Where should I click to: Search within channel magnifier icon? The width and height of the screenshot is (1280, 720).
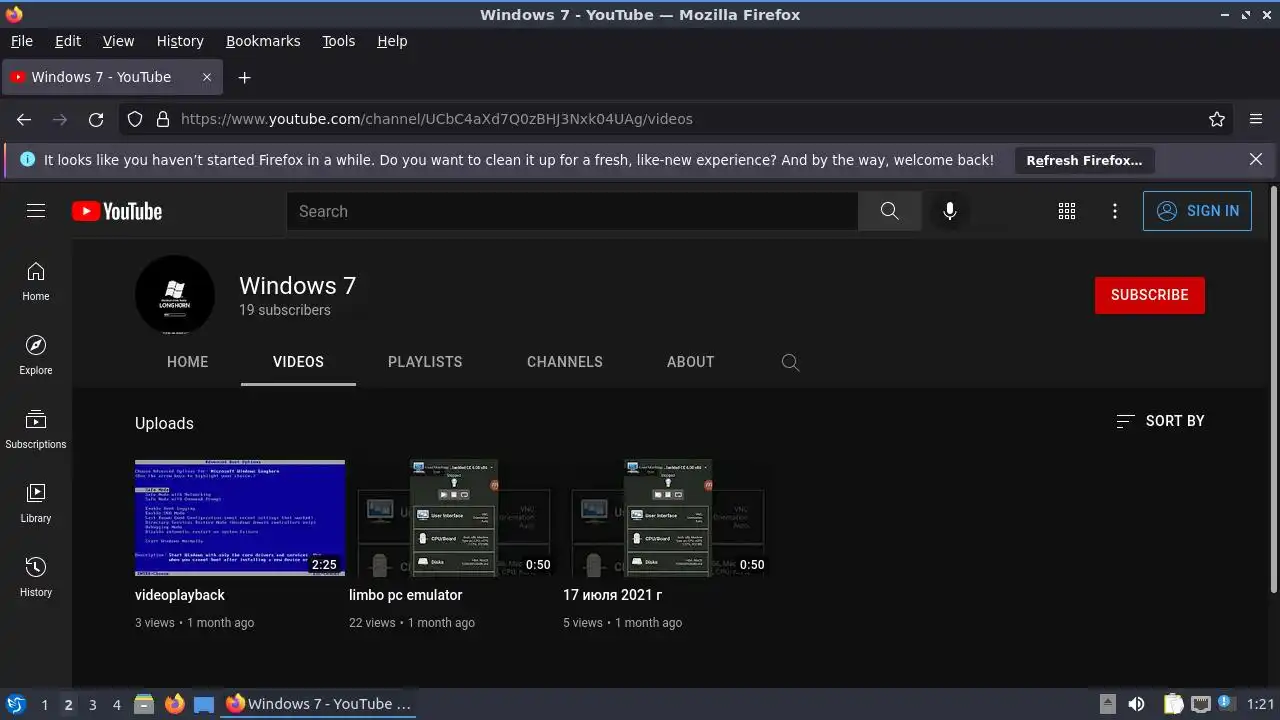(790, 362)
